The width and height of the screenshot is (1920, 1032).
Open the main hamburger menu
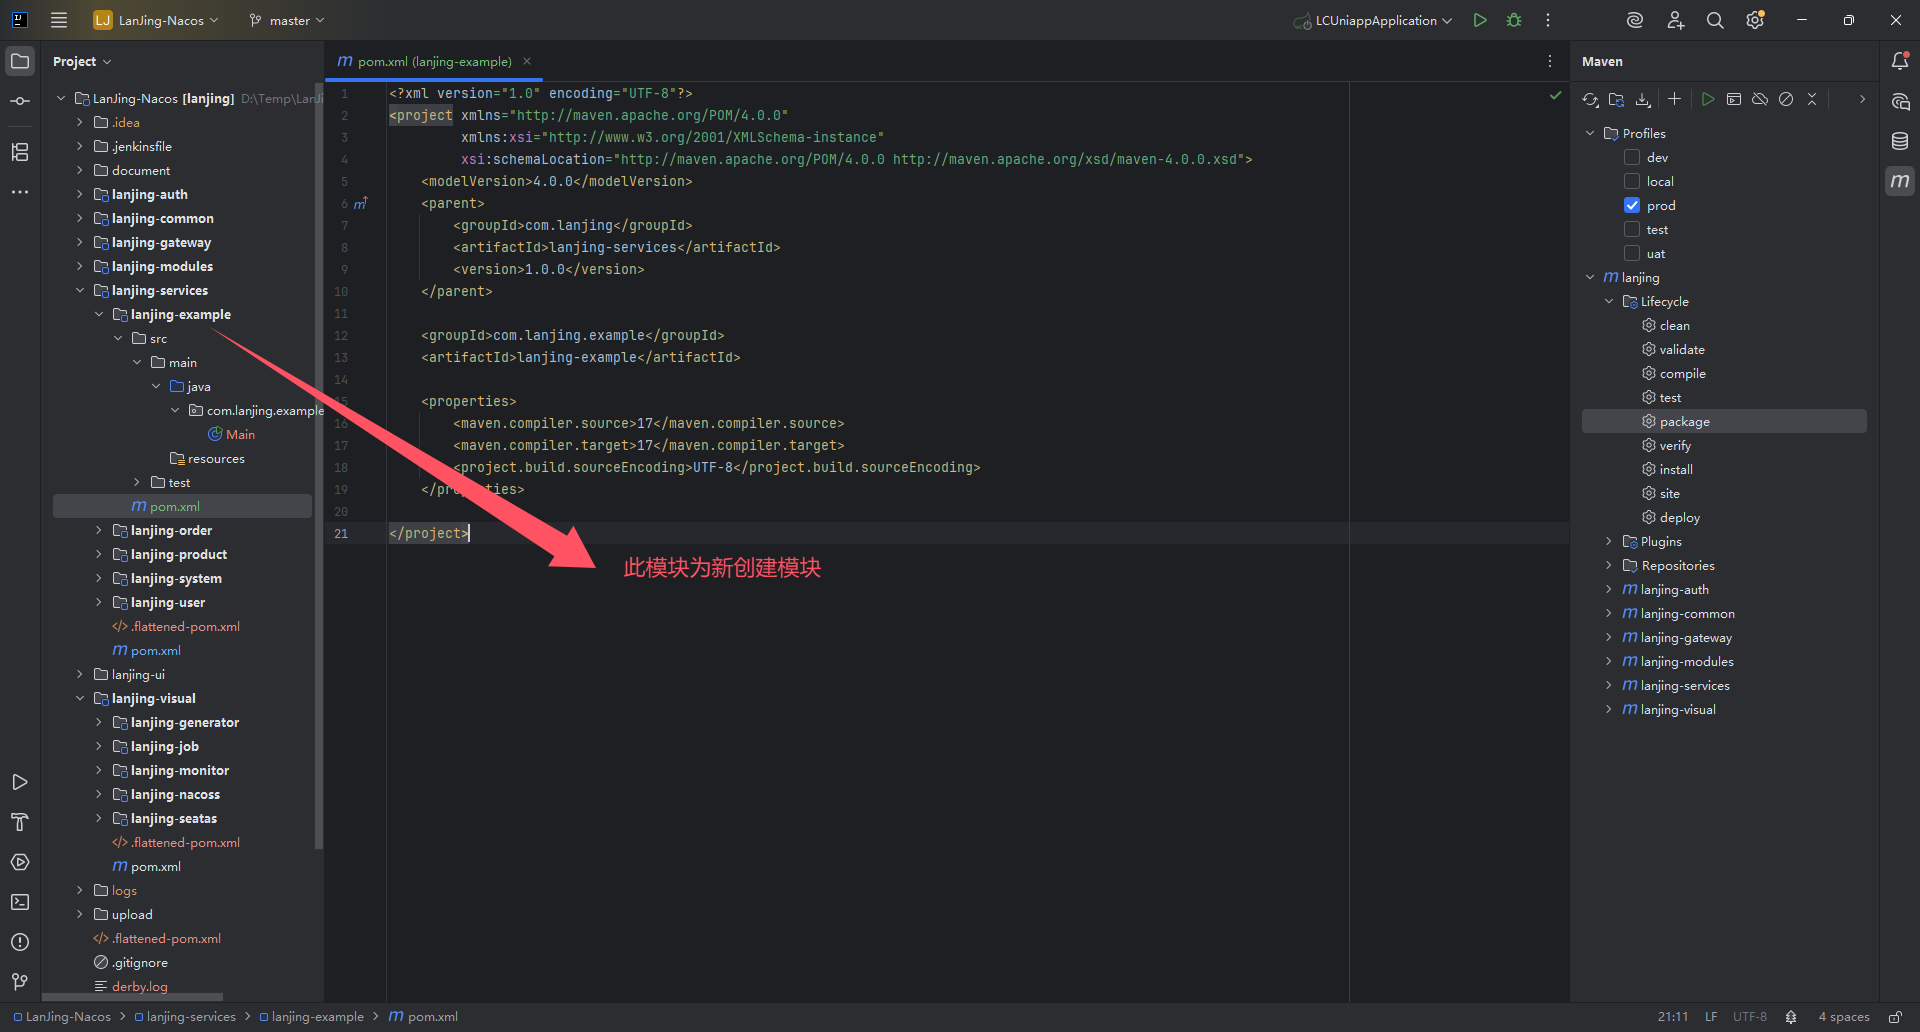[59, 20]
